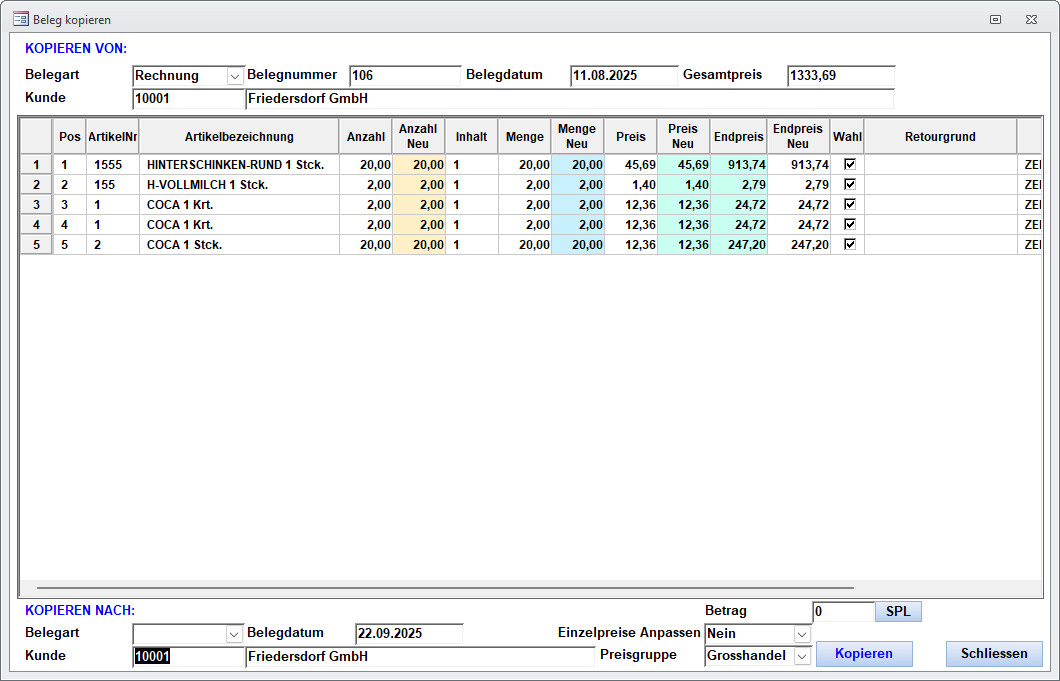Viewport: 1060px width, 681px height.
Task: Click the Betrag input field
Action: tap(842, 611)
